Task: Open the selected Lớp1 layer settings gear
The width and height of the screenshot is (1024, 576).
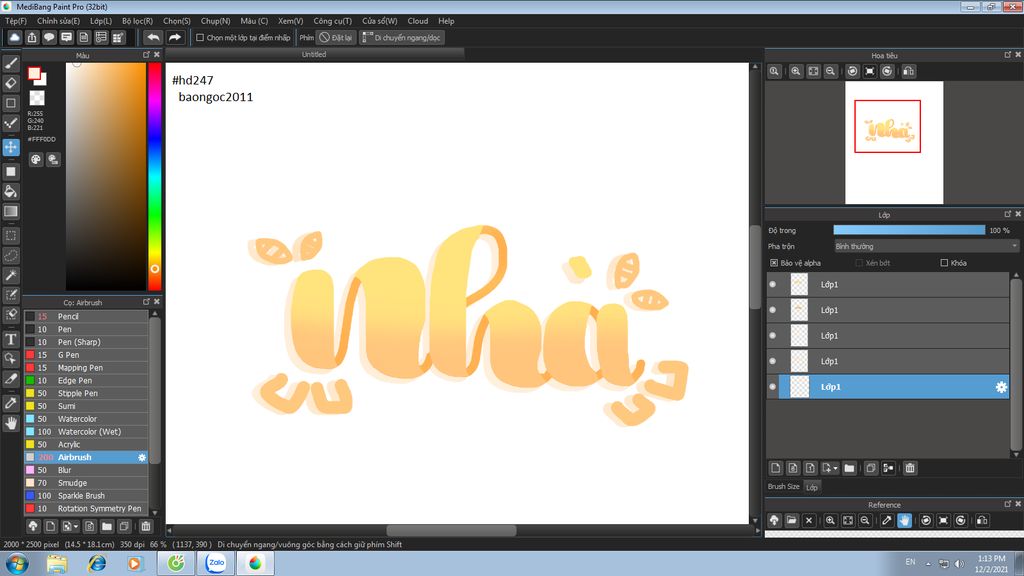Action: click(1000, 387)
